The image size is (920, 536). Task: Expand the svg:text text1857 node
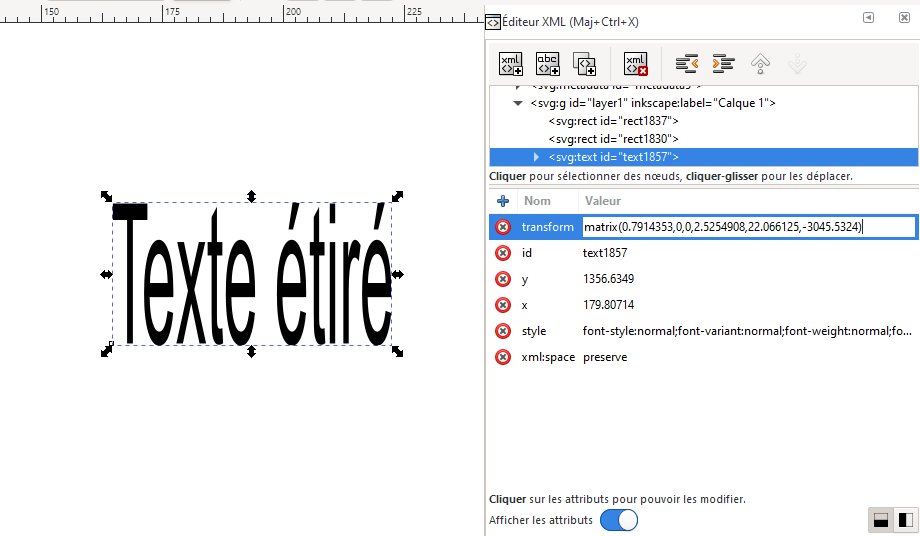click(536, 157)
